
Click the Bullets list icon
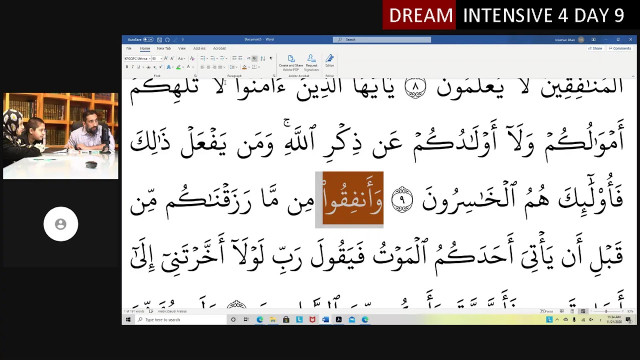click(x=203, y=58)
